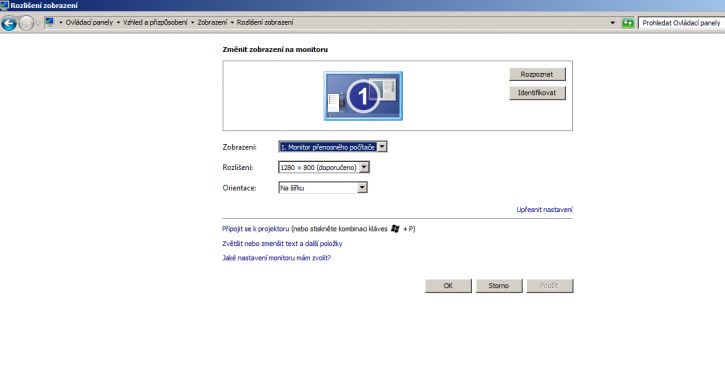The height and width of the screenshot is (371, 725).
Task: Open Upřesnit nastavení link
Action: coord(544,210)
